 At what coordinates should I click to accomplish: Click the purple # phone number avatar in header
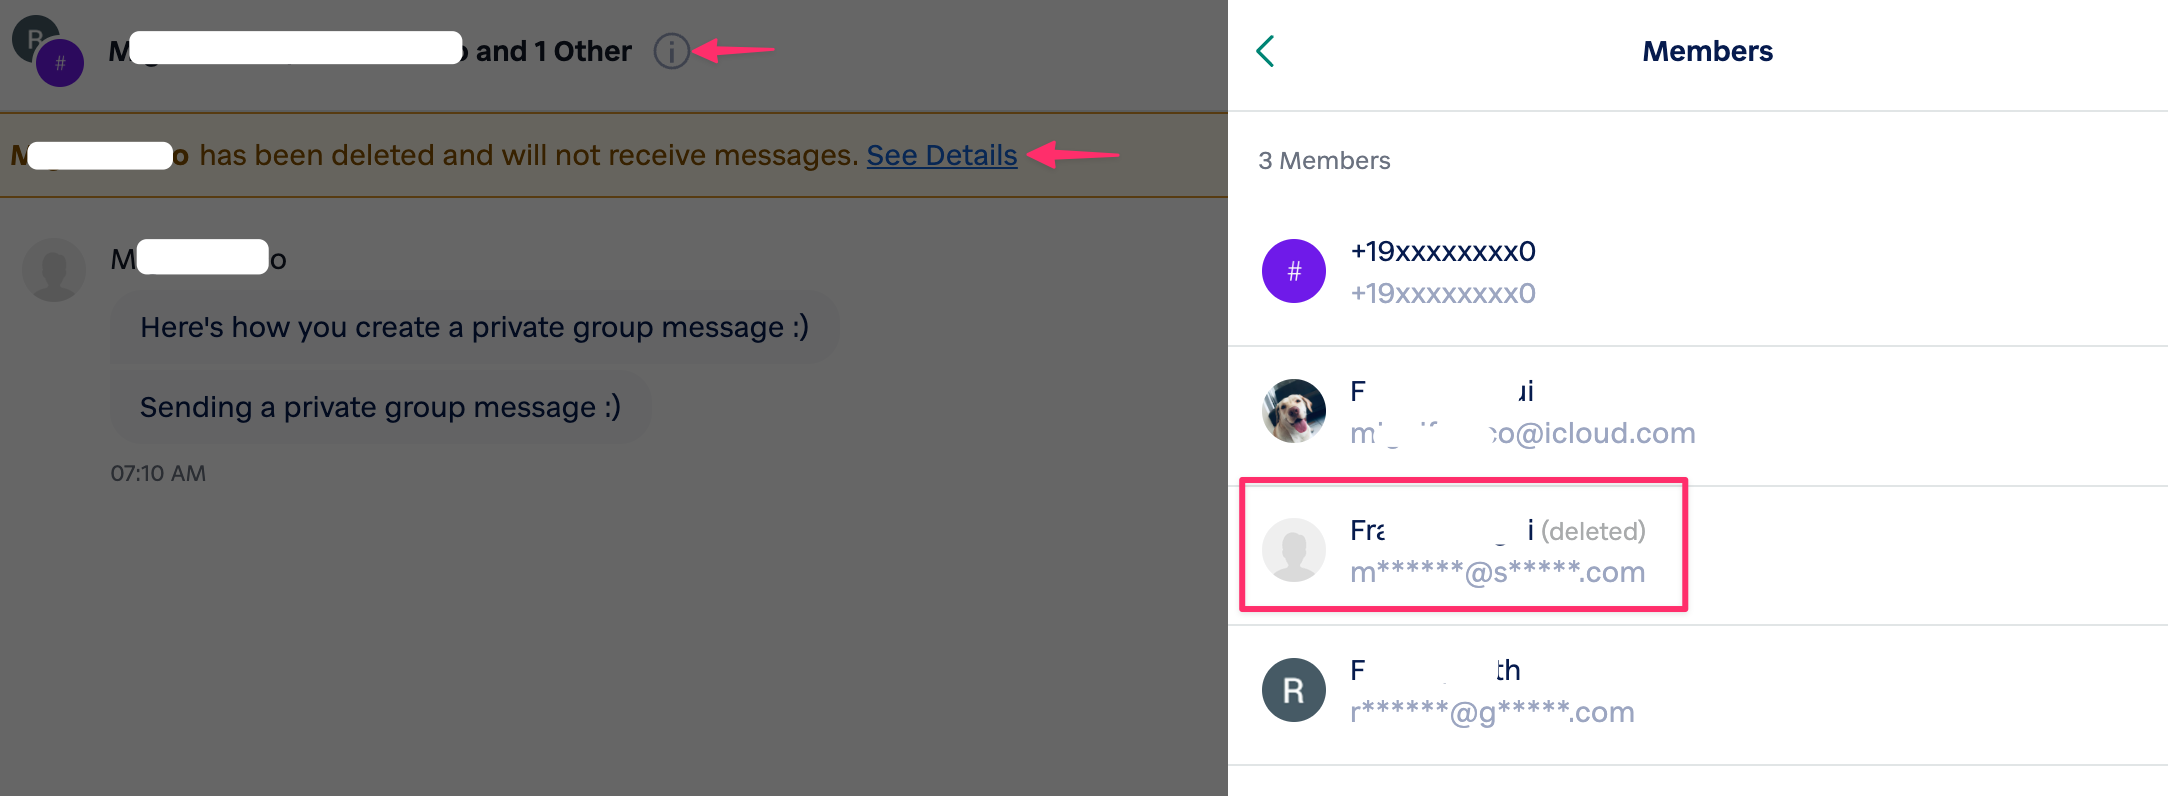point(59,63)
